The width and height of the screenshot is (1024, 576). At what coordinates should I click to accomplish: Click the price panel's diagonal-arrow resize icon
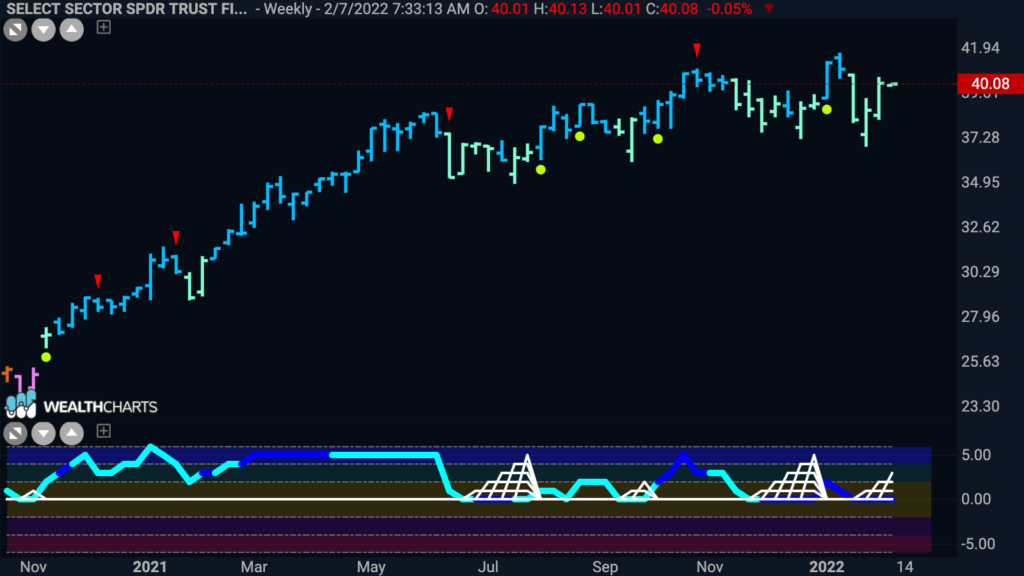[x=15, y=29]
